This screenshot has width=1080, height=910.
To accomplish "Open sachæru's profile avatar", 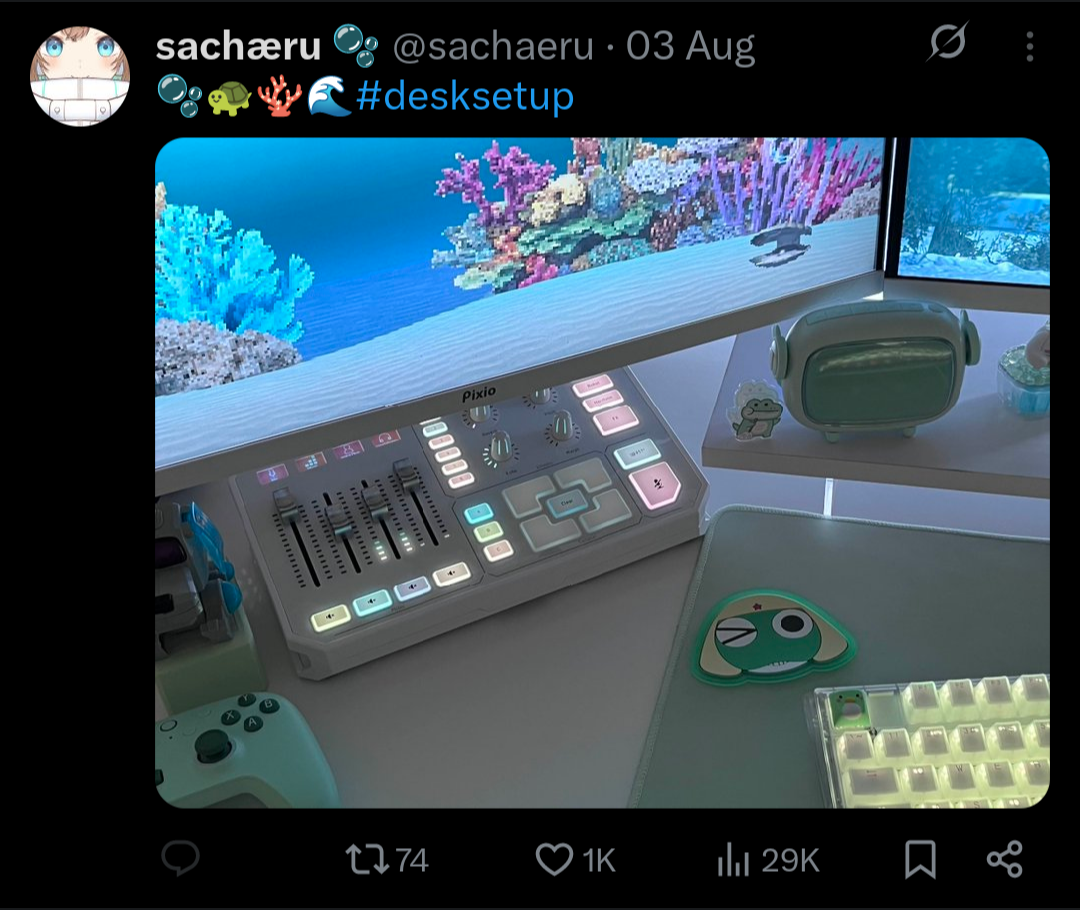I will 80,76.
